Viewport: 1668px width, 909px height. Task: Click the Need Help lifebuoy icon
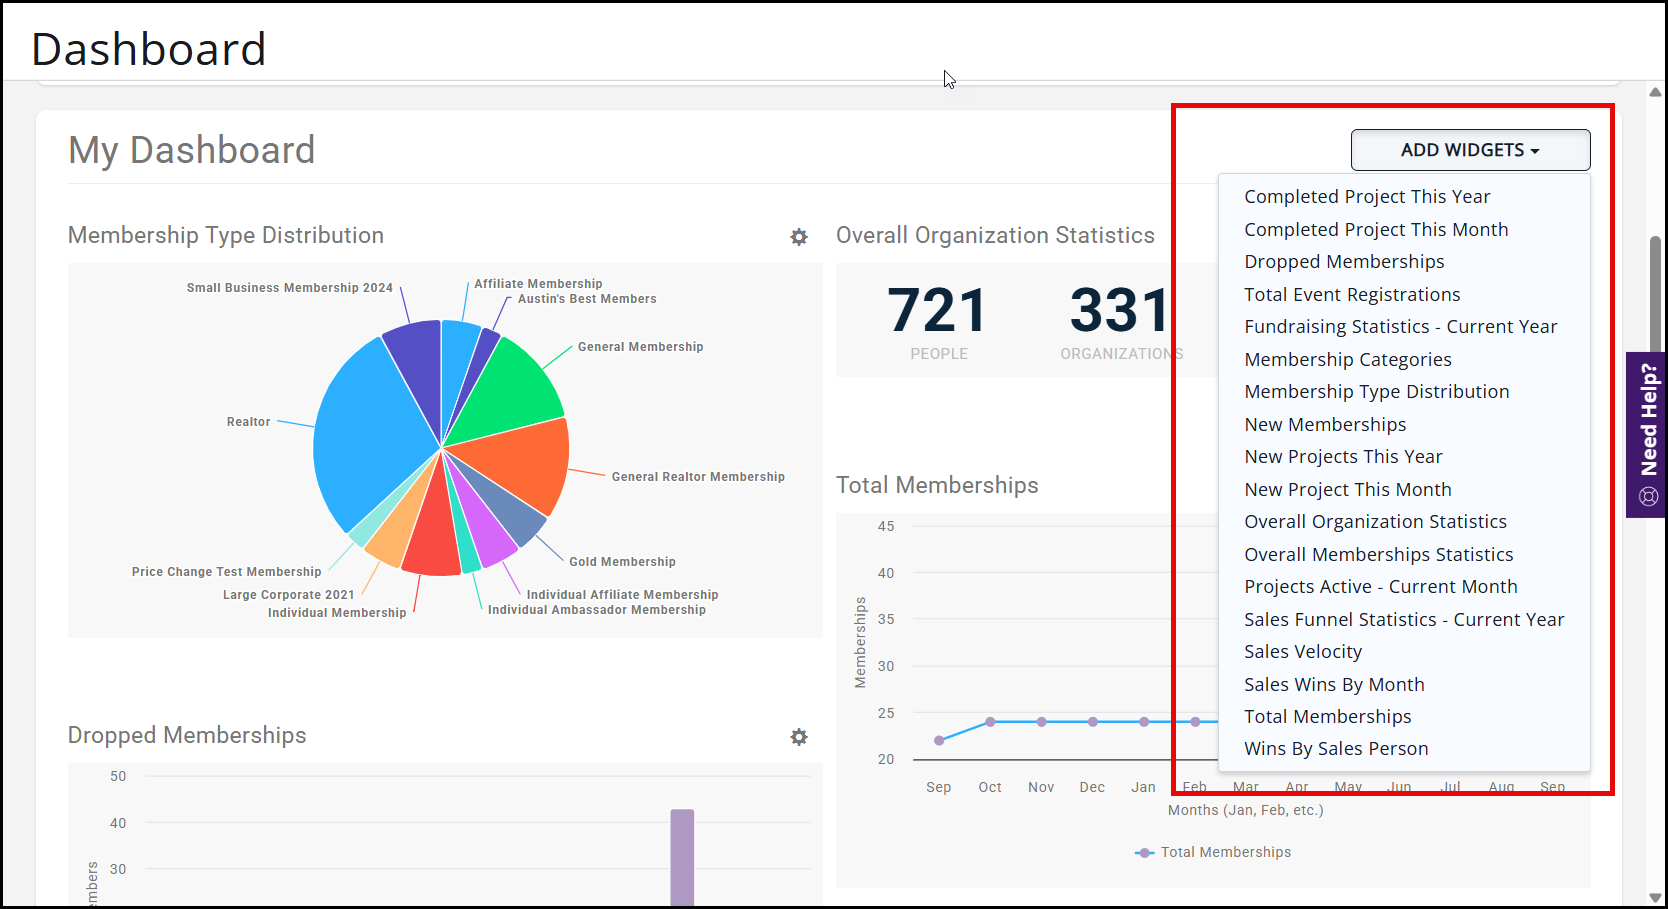click(x=1648, y=496)
